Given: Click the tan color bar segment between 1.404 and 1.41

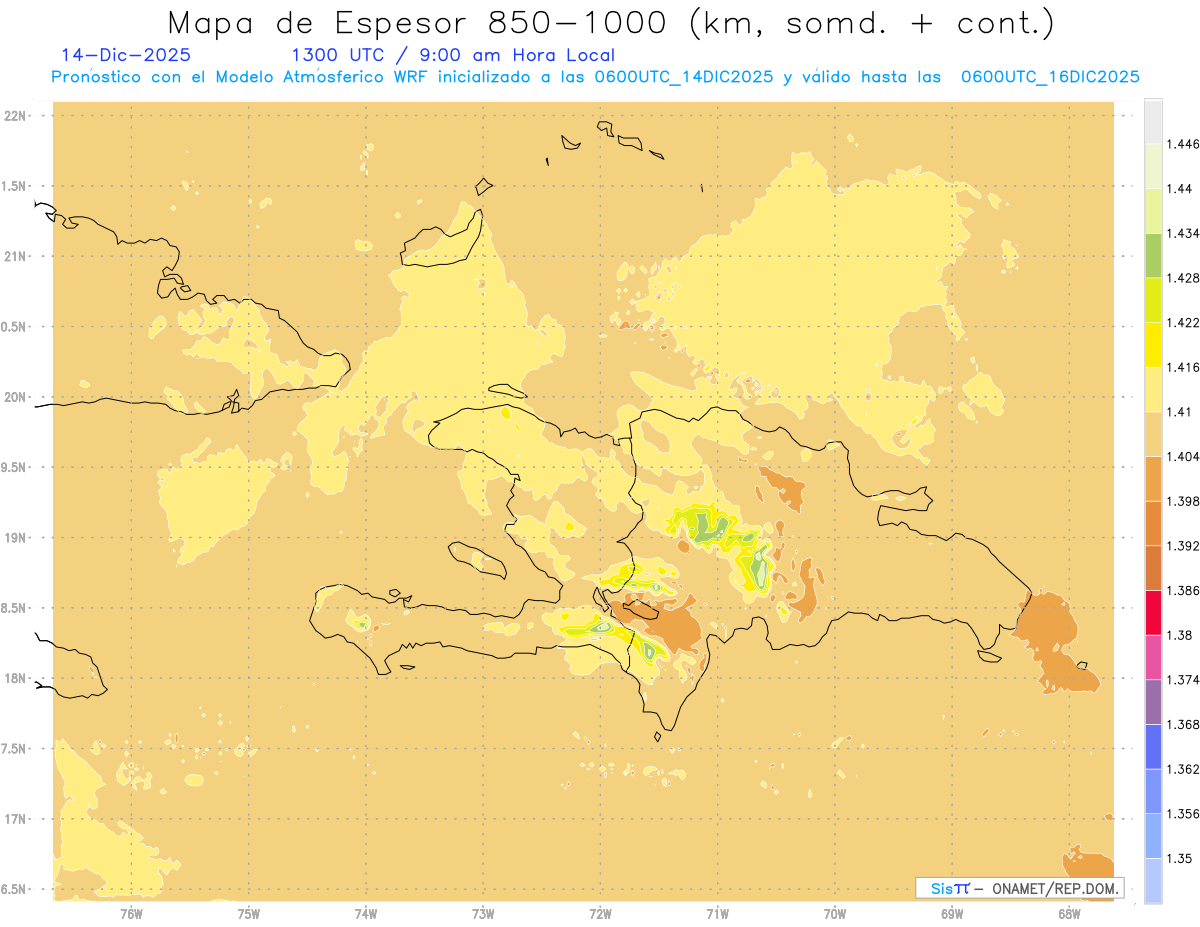Looking at the screenshot, I should (x=1153, y=434).
